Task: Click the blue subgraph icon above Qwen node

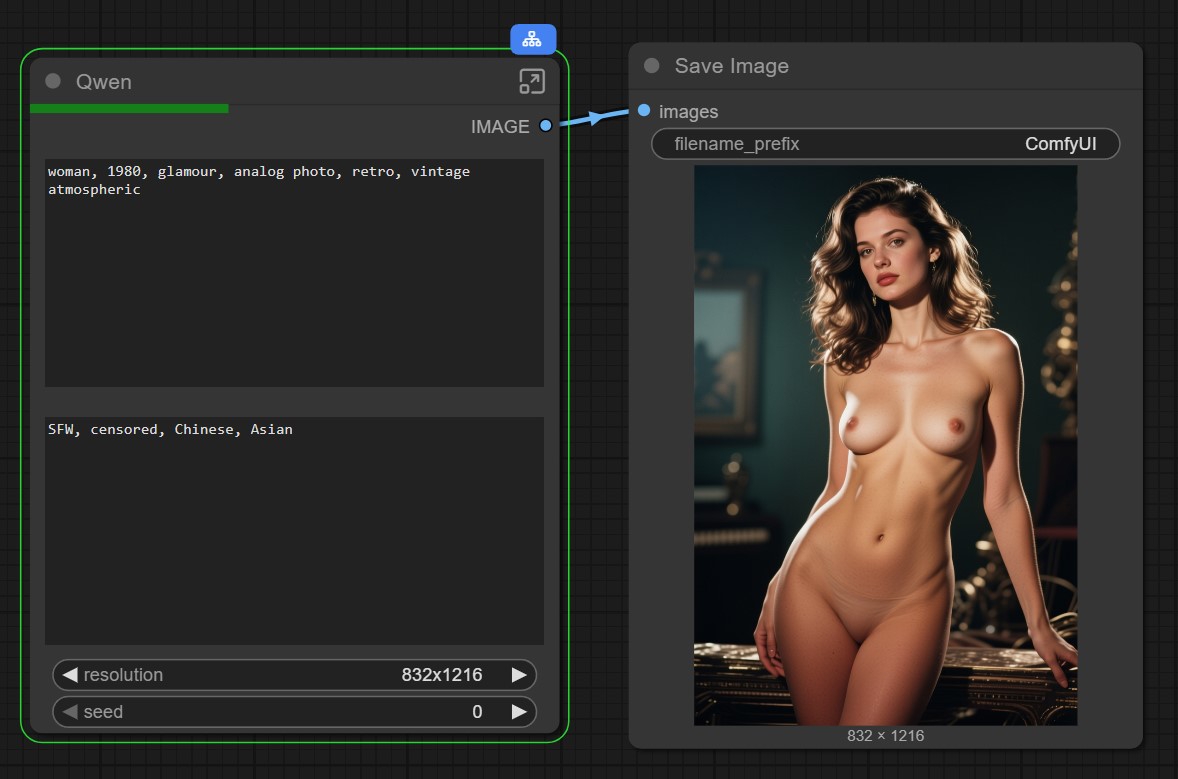Action: 533,39
